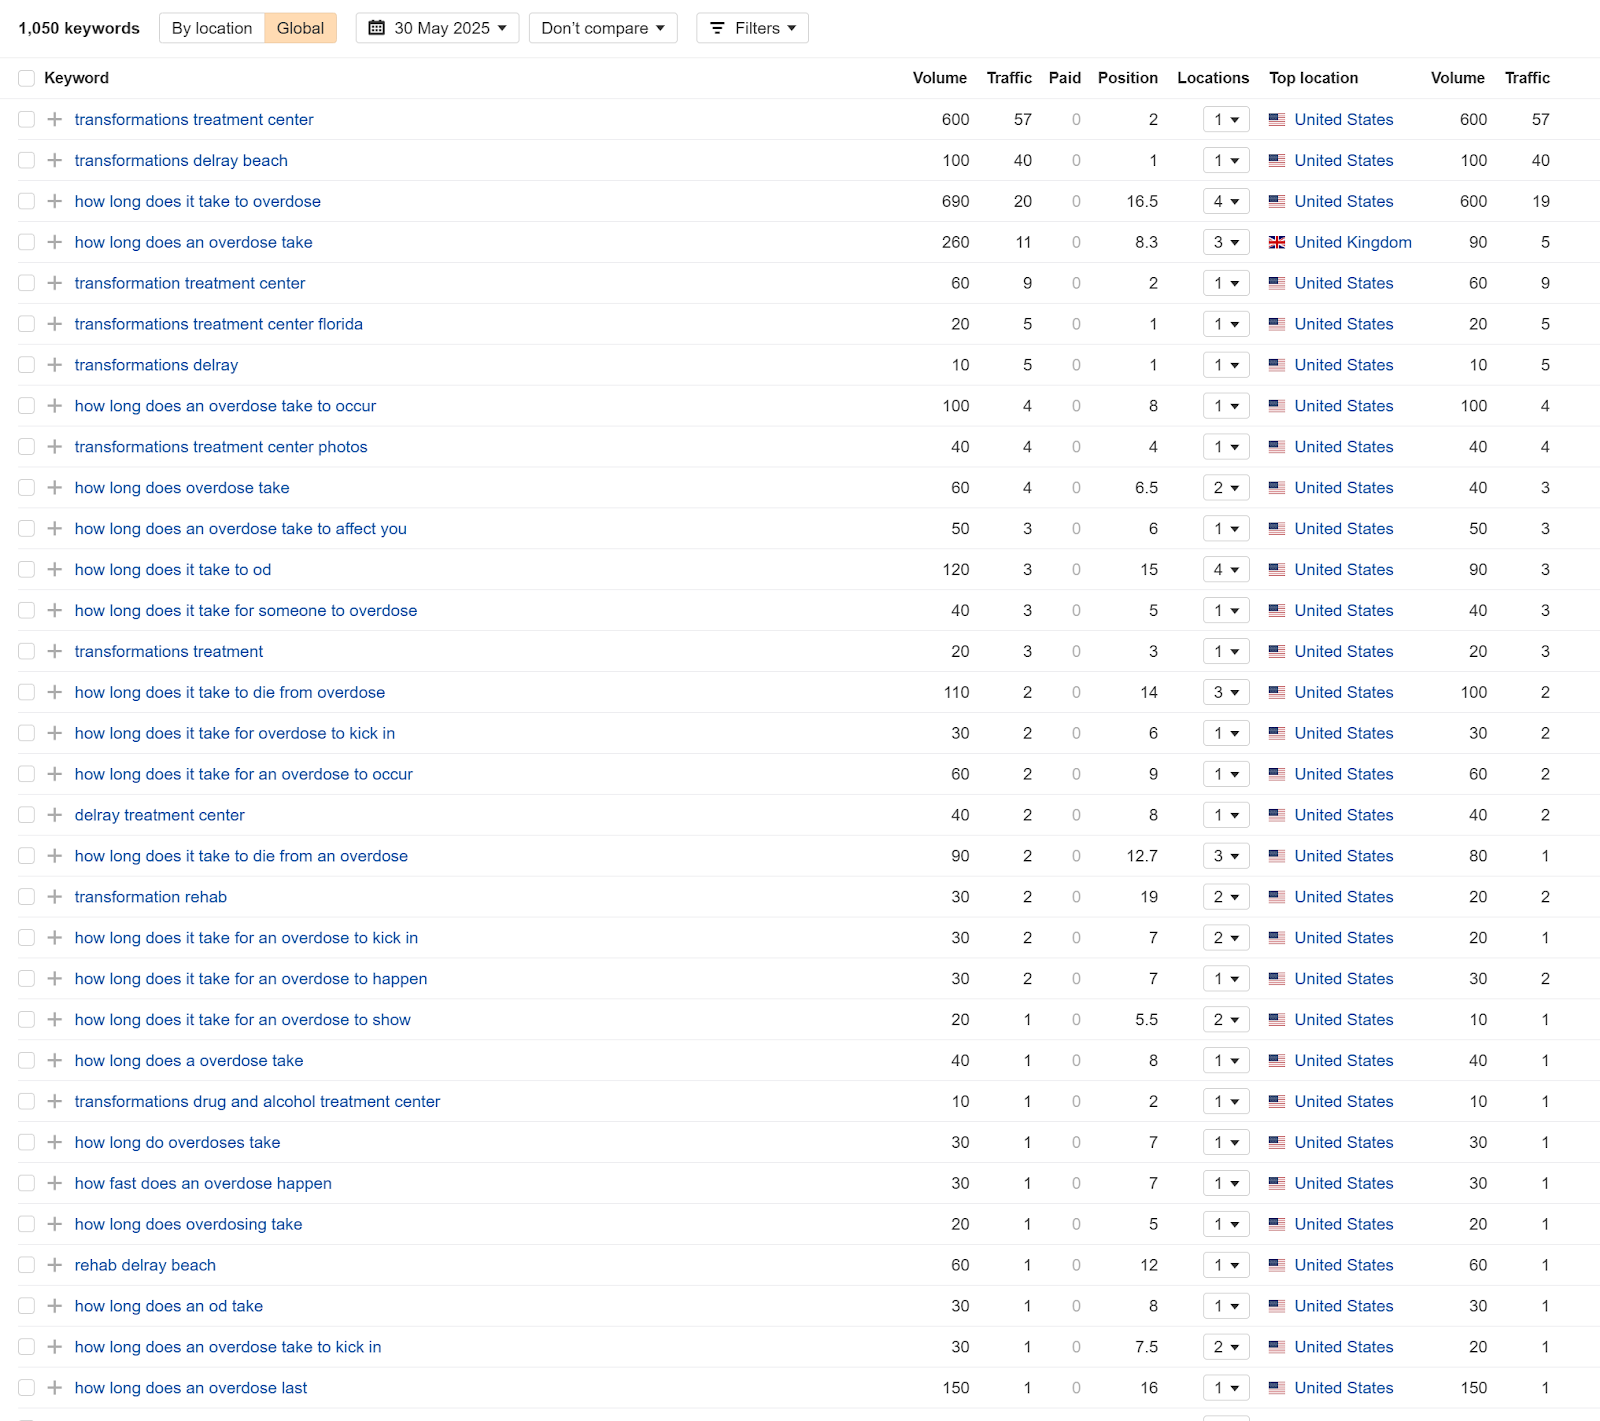This screenshot has height=1421, width=1600.
Task: Open the Don't compare dropdown
Action: pos(603,28)
